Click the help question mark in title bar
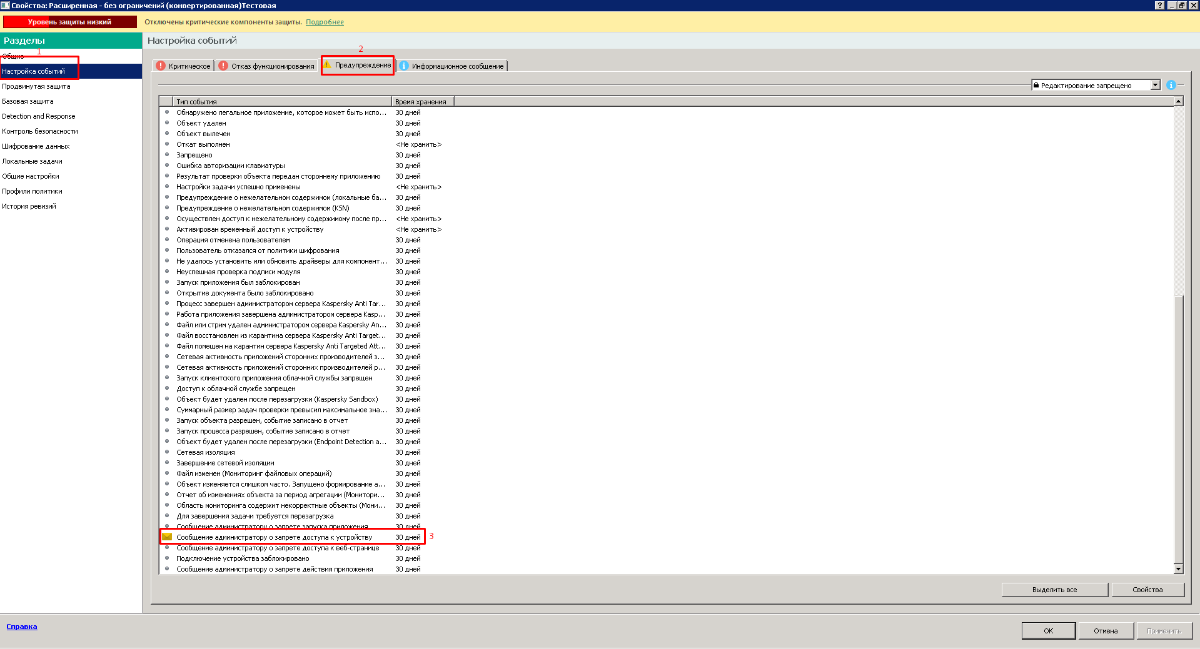Screen dimensions: 1200x649 click(1159, 5)
